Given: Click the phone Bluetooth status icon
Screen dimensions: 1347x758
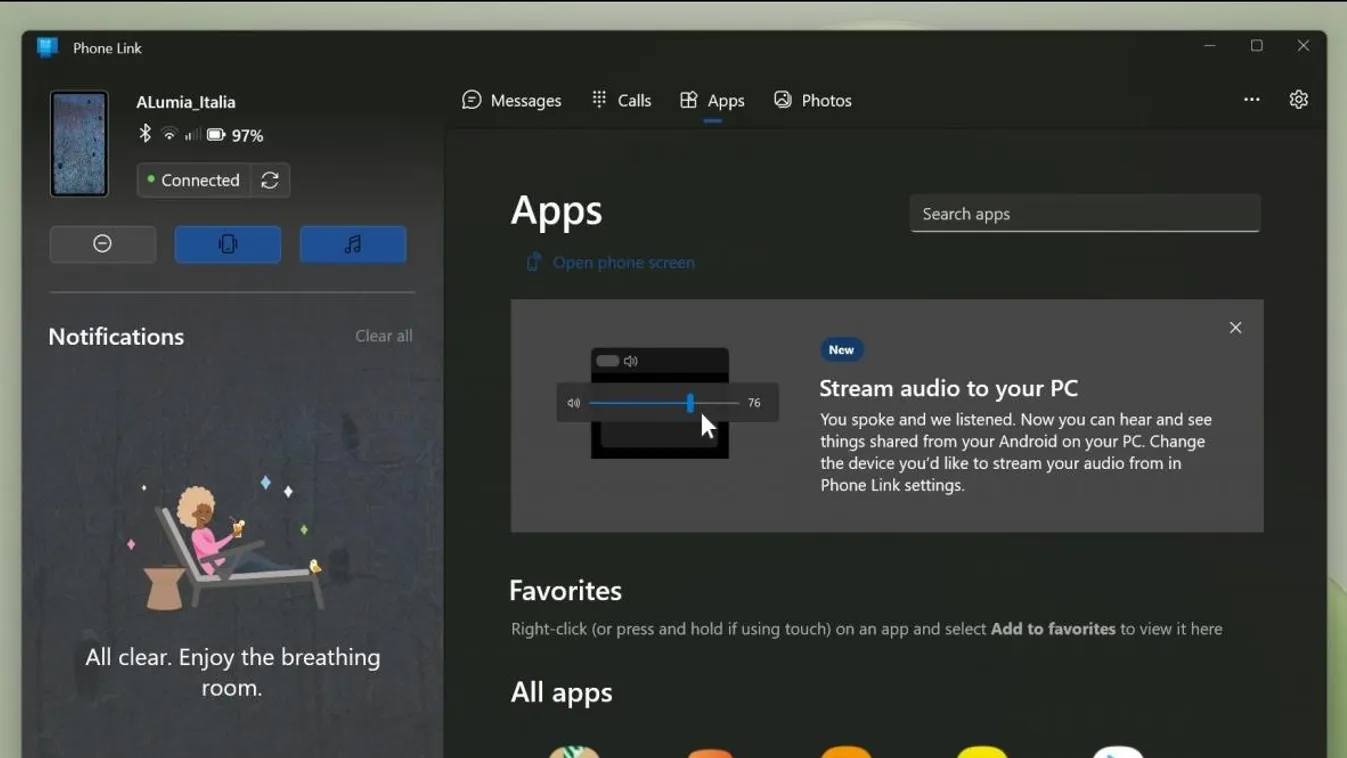Looking at the screenshot, I should click(145, 134).
